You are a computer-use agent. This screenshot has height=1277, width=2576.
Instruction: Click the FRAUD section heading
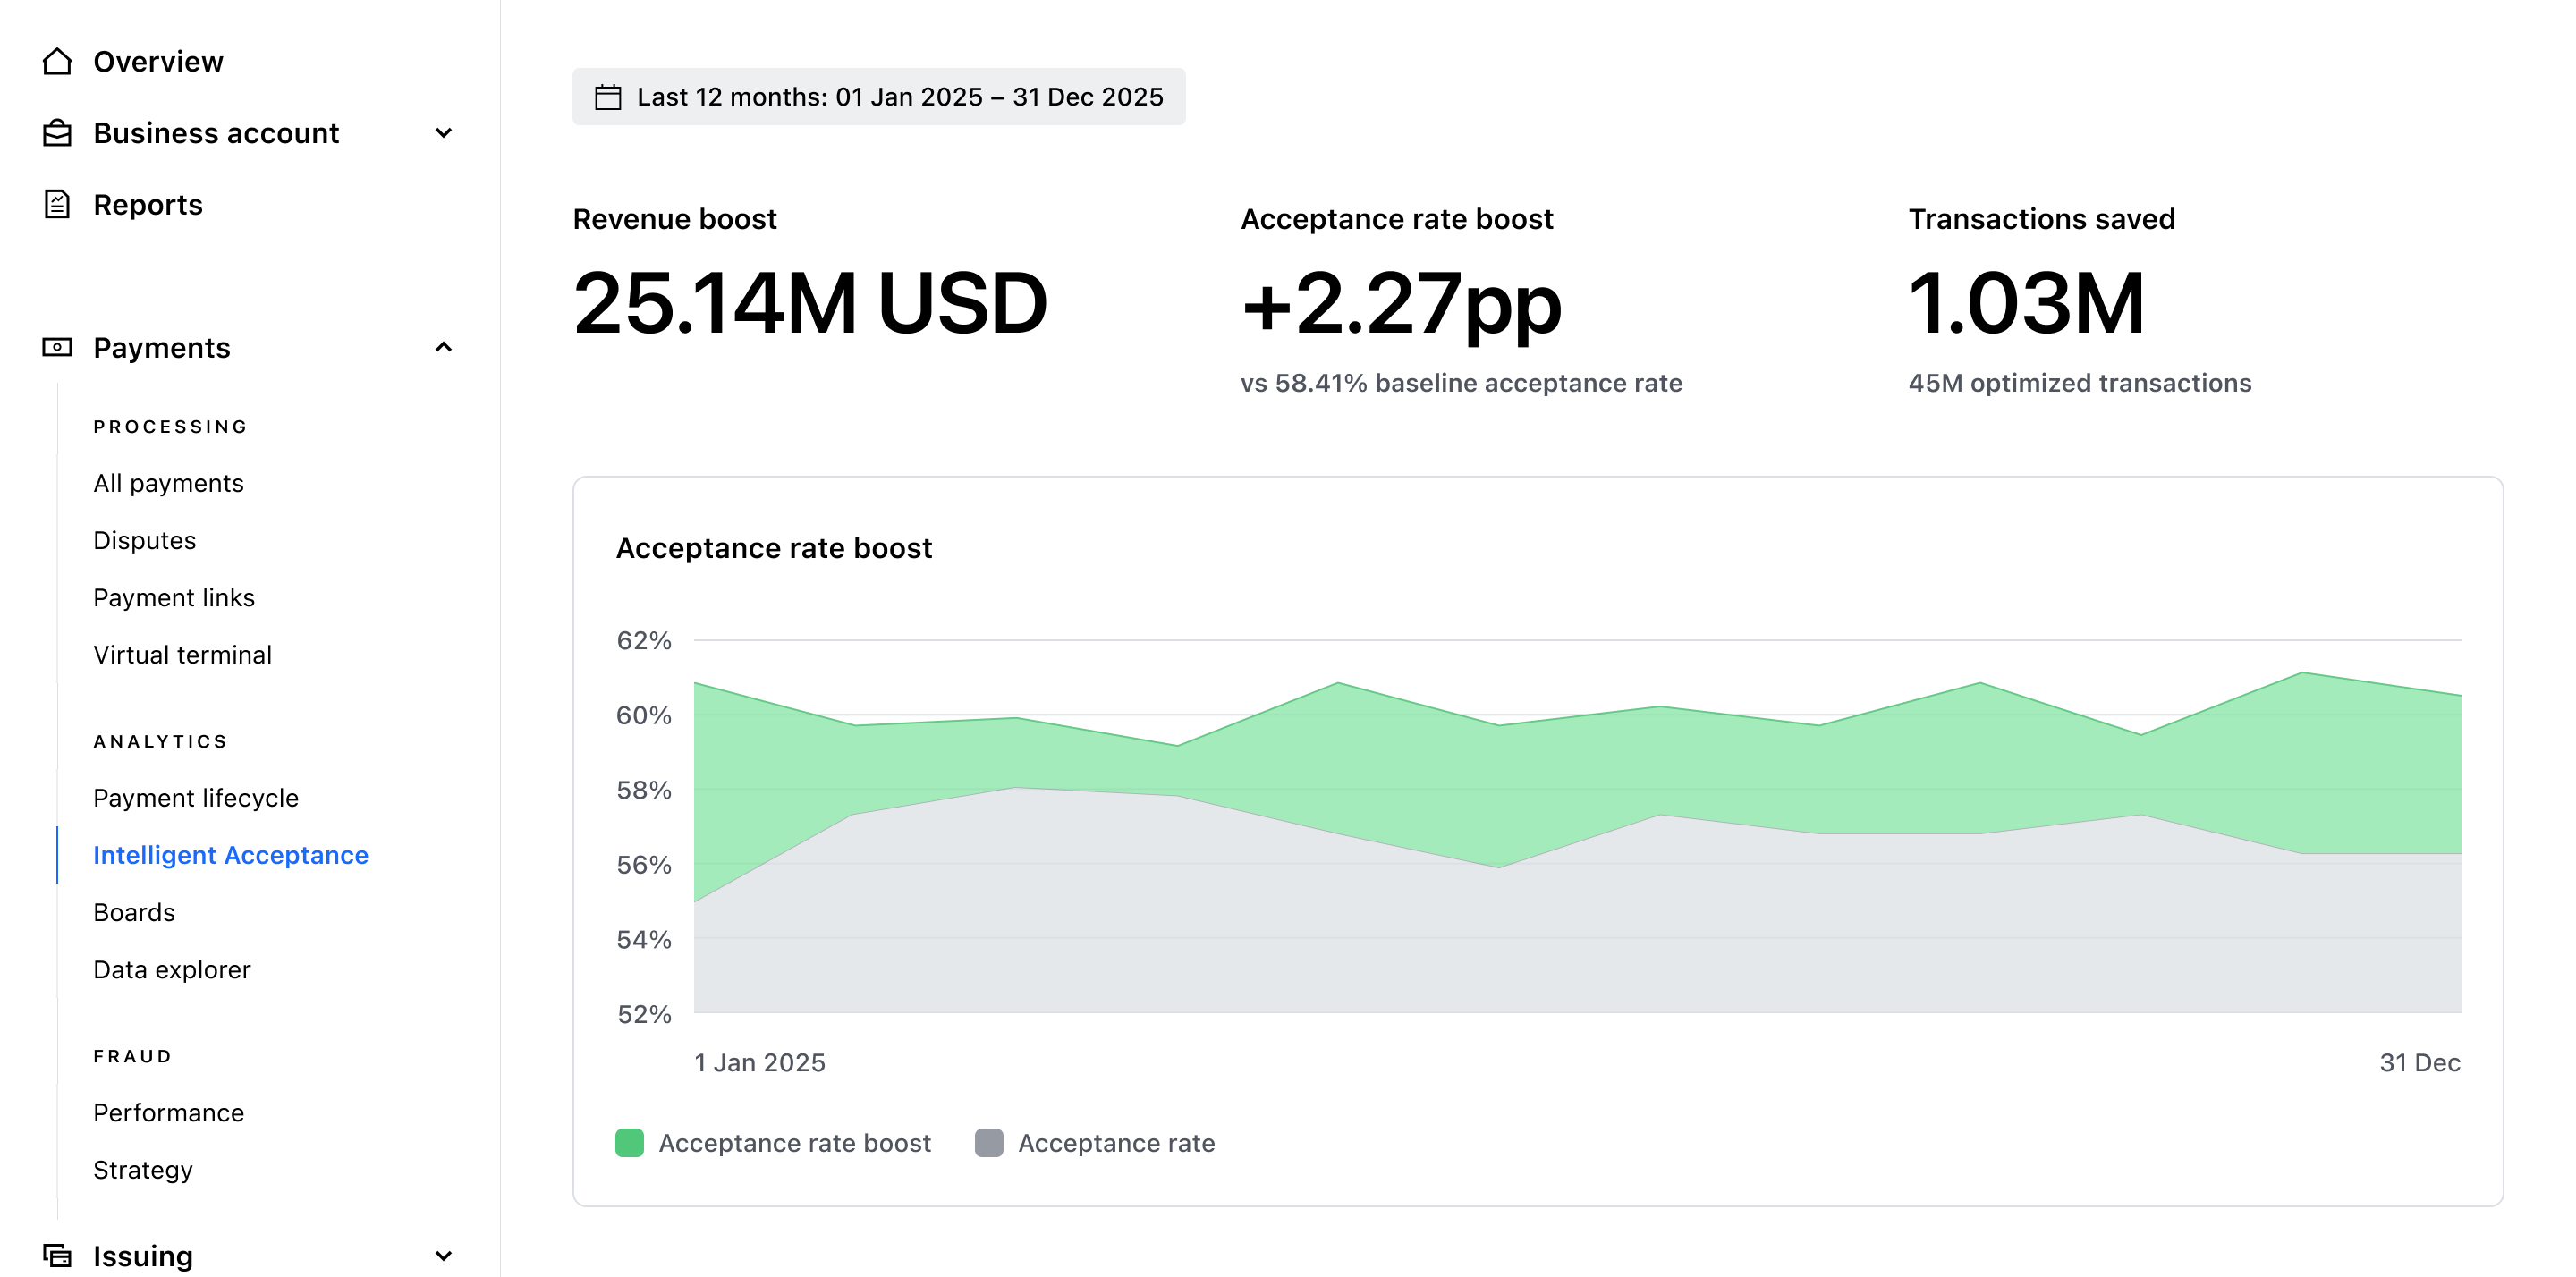click(x=133, y=1056)
